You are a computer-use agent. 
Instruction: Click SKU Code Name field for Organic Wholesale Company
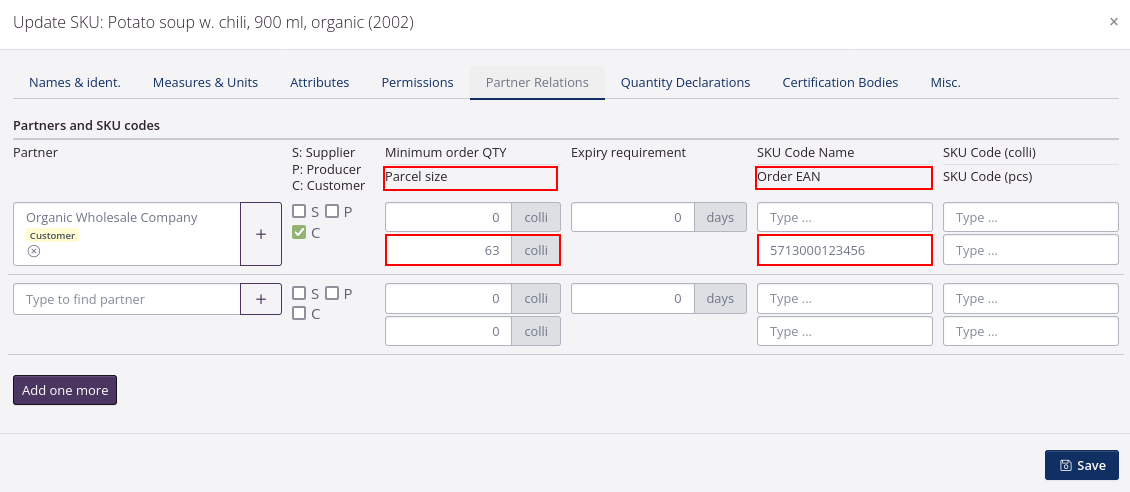click(x=845, y=218)
